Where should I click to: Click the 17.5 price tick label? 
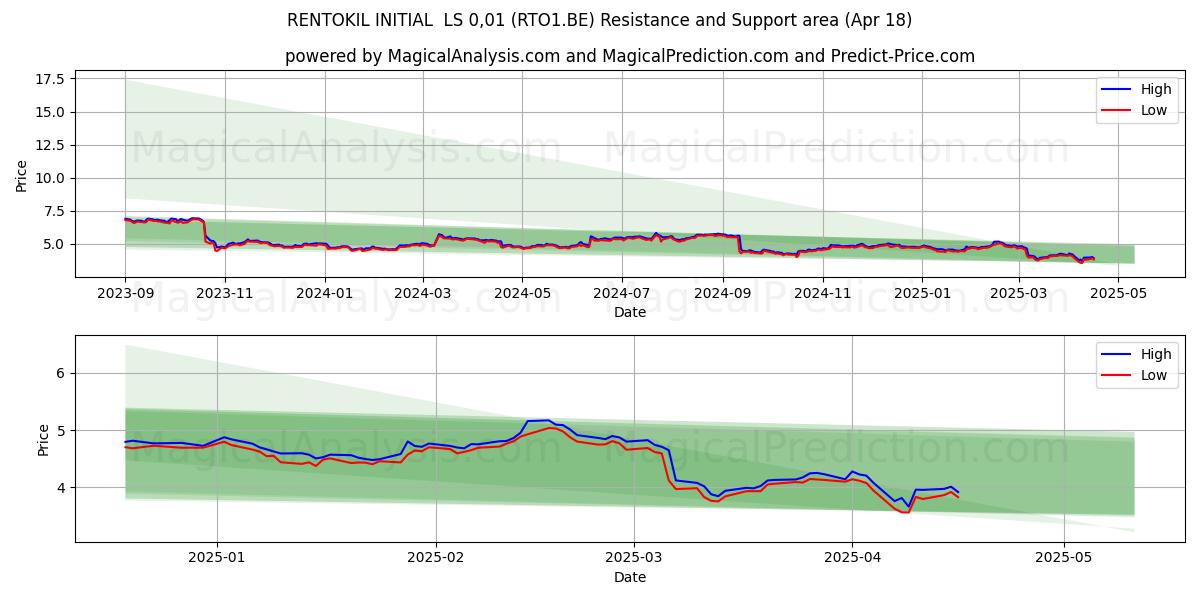[50, 79]
